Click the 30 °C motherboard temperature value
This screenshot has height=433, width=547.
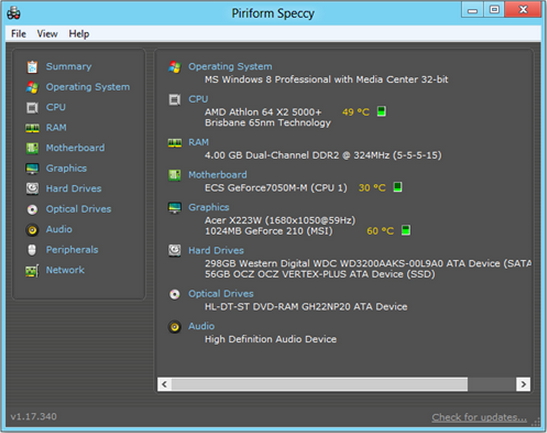click(372, 188)
